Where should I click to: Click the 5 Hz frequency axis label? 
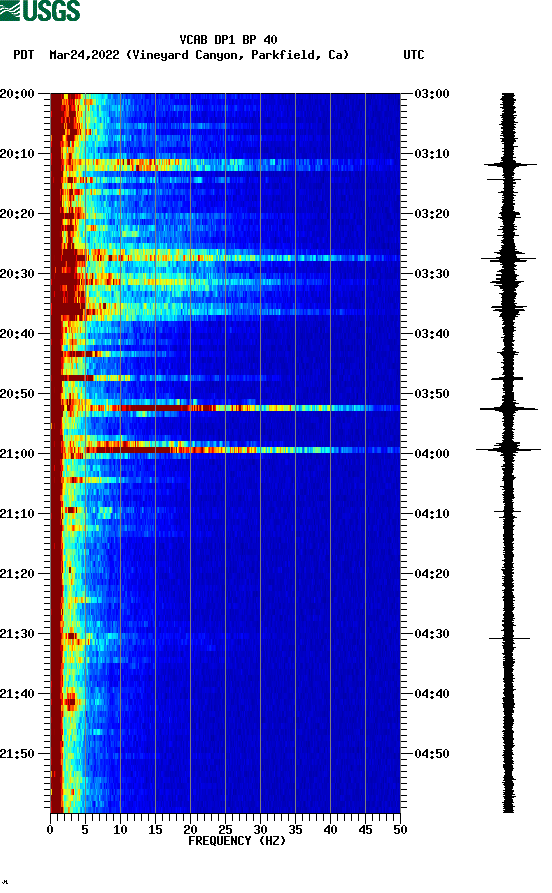[x=85, y=830]
